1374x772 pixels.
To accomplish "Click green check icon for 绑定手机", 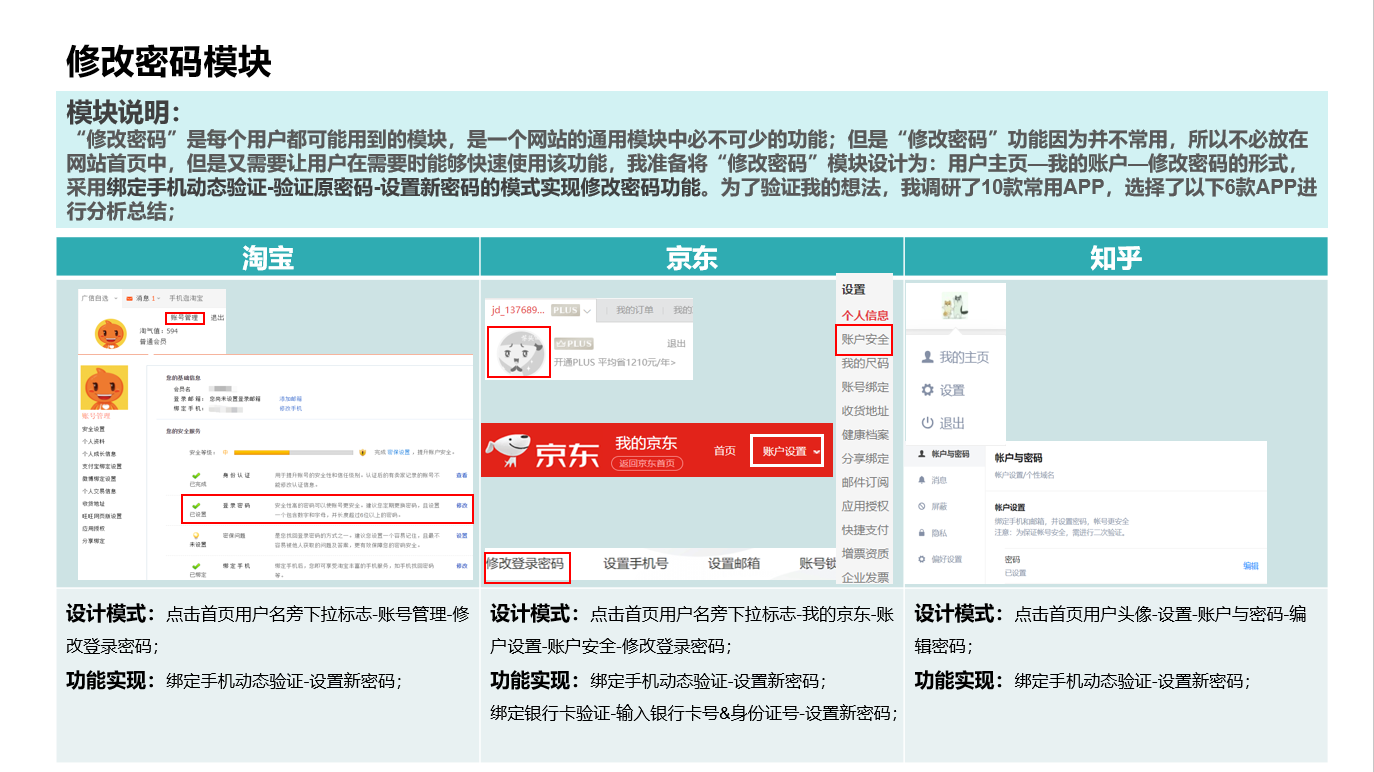I will pos(197,566).
